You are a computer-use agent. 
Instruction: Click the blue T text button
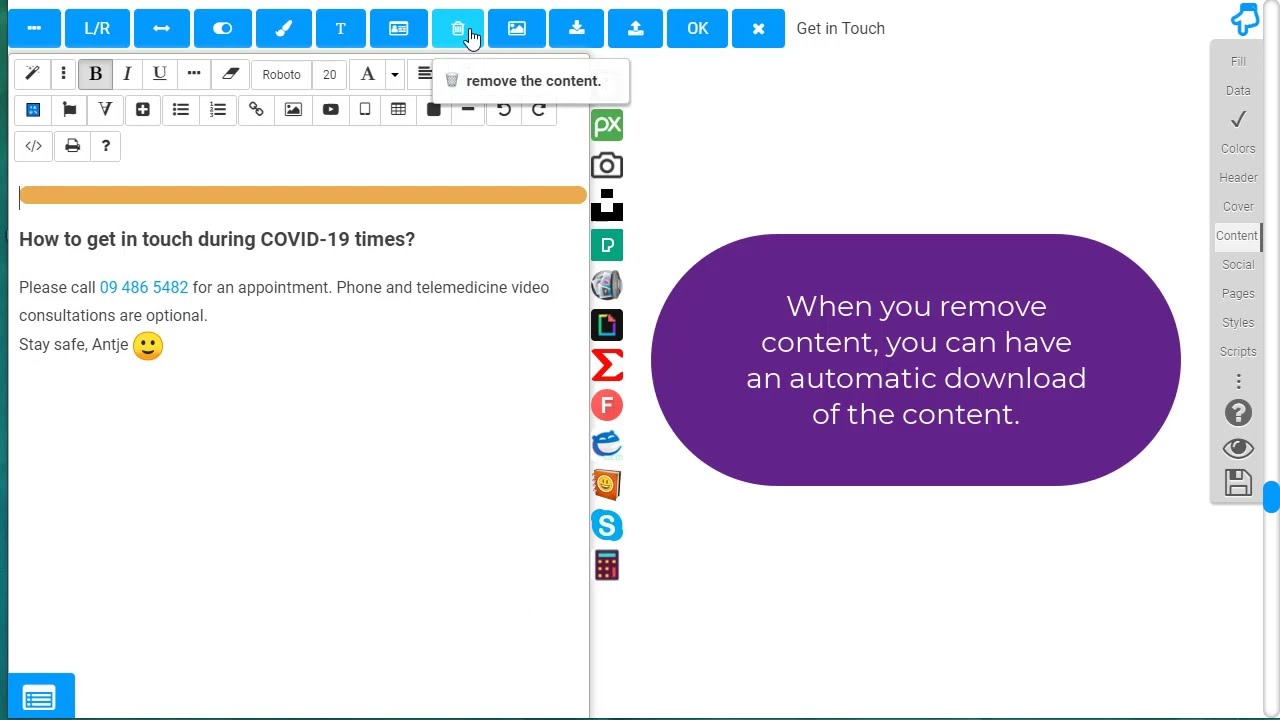341,29
